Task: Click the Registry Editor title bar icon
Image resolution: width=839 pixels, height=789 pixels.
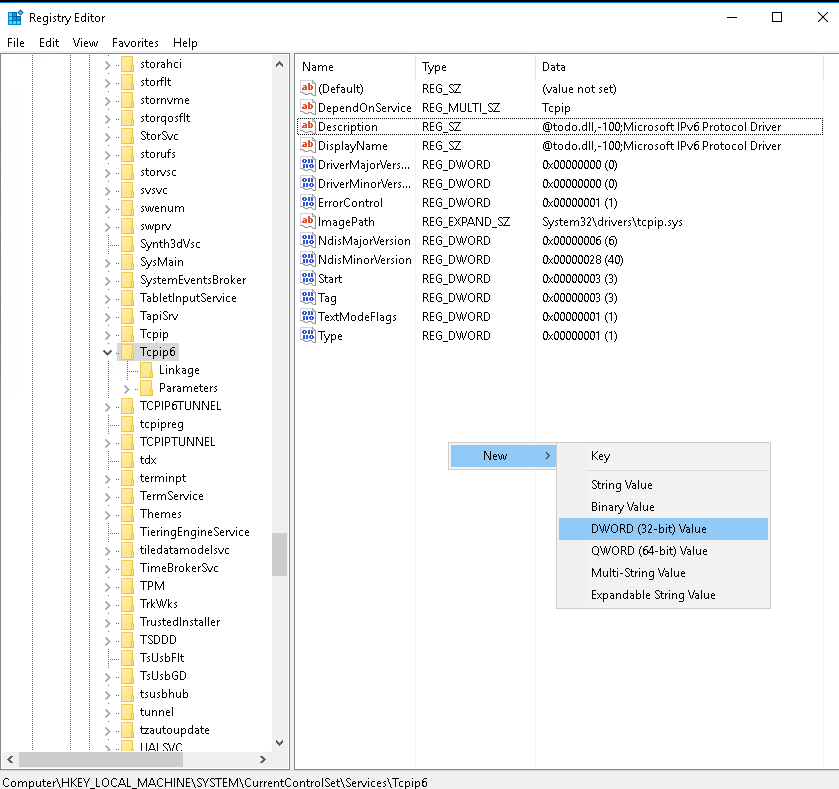Action: [x=15, y=17]
